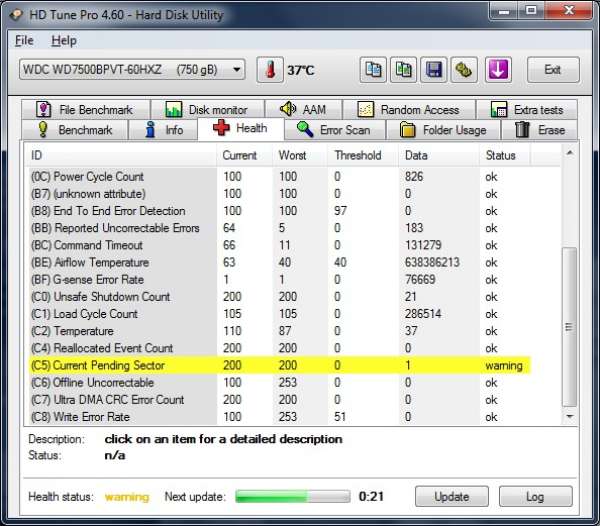Switch to the Disk monitor tab
The height and width of the screenshot is (526, 600).
[207, 109]
